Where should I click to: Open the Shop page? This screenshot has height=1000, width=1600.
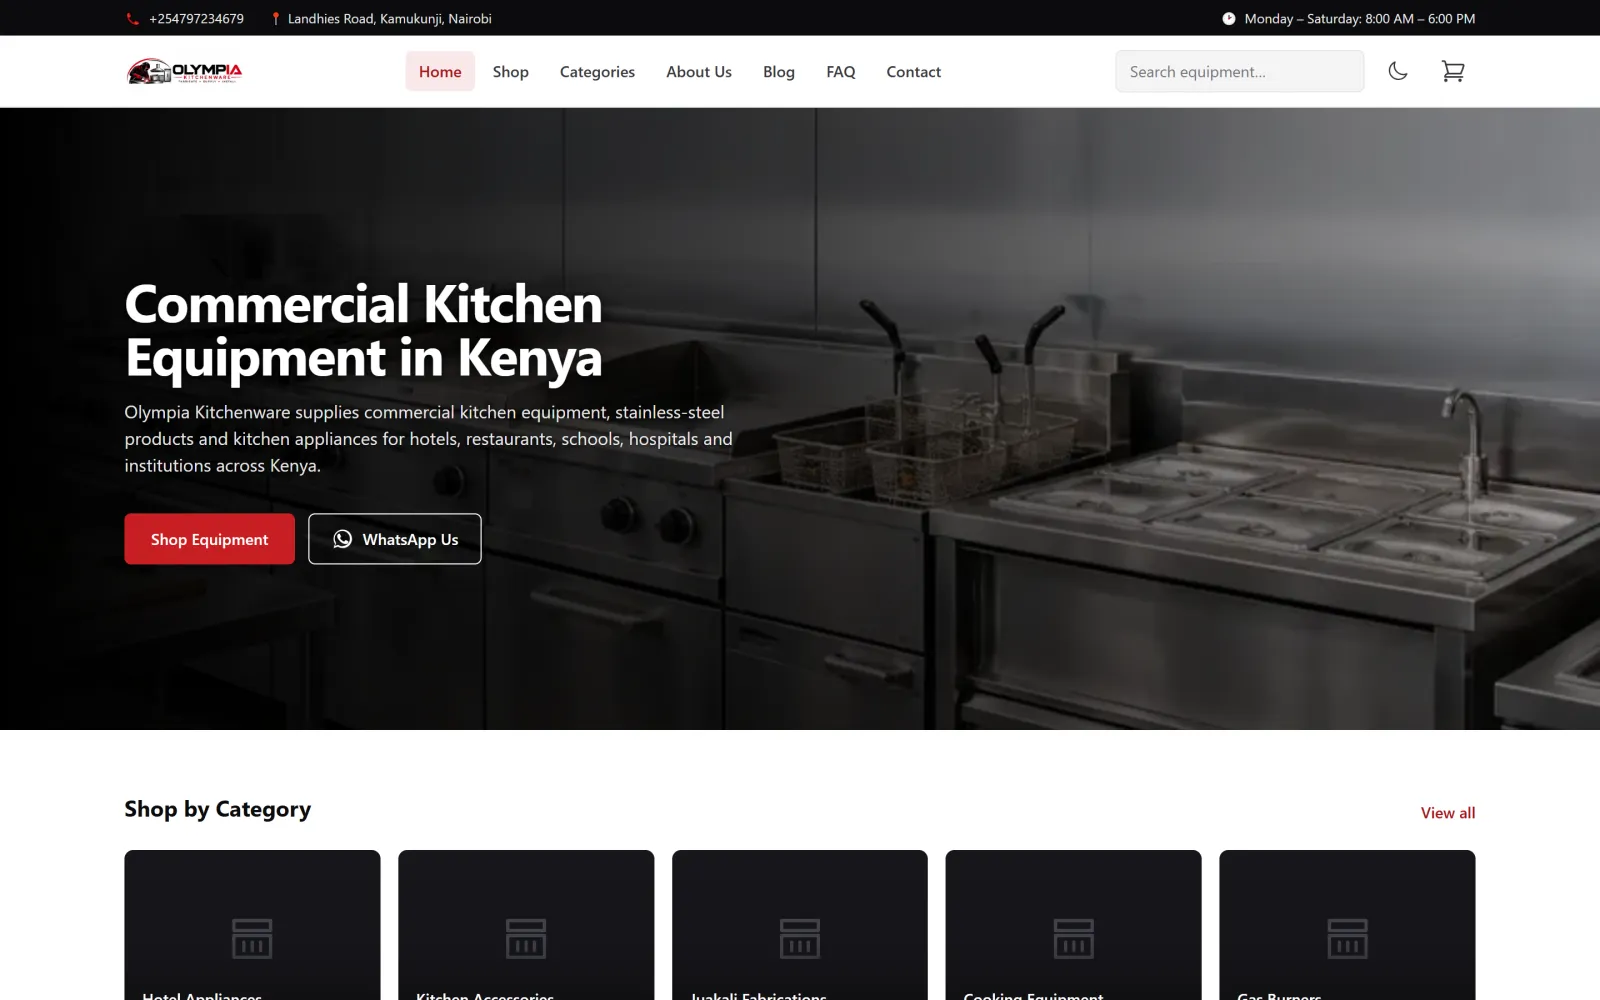[510, 72]
